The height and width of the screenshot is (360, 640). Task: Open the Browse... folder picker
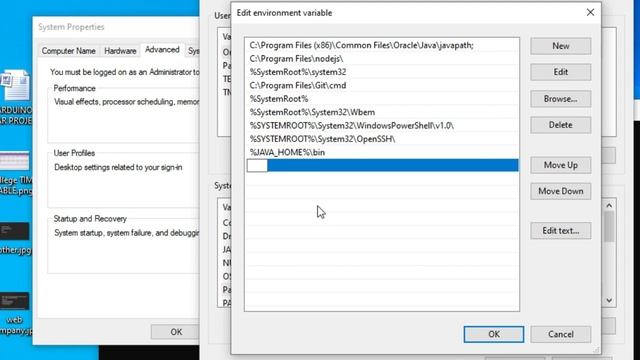point(560,99)
